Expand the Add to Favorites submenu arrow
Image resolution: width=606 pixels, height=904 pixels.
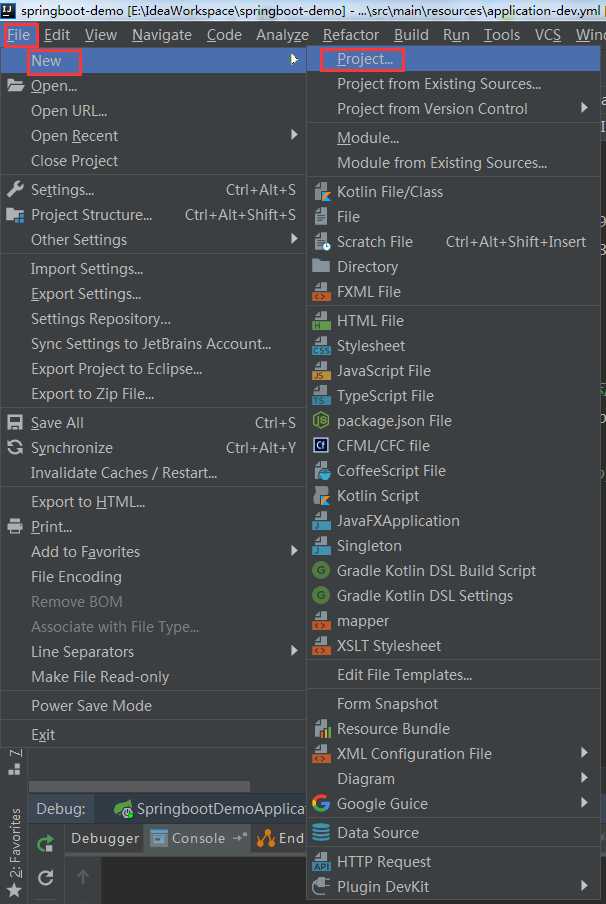[294, 551]
